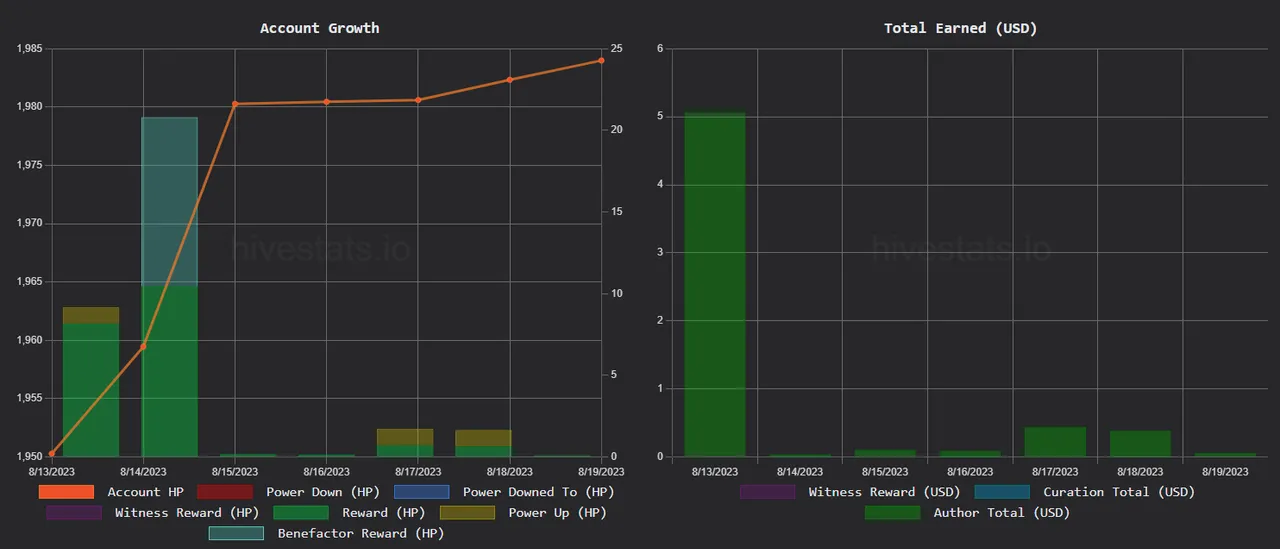Toggle the Author Total (USD) legend swatch
Viewport: 1280px width, 549px height.
click(x=893, y=513)
